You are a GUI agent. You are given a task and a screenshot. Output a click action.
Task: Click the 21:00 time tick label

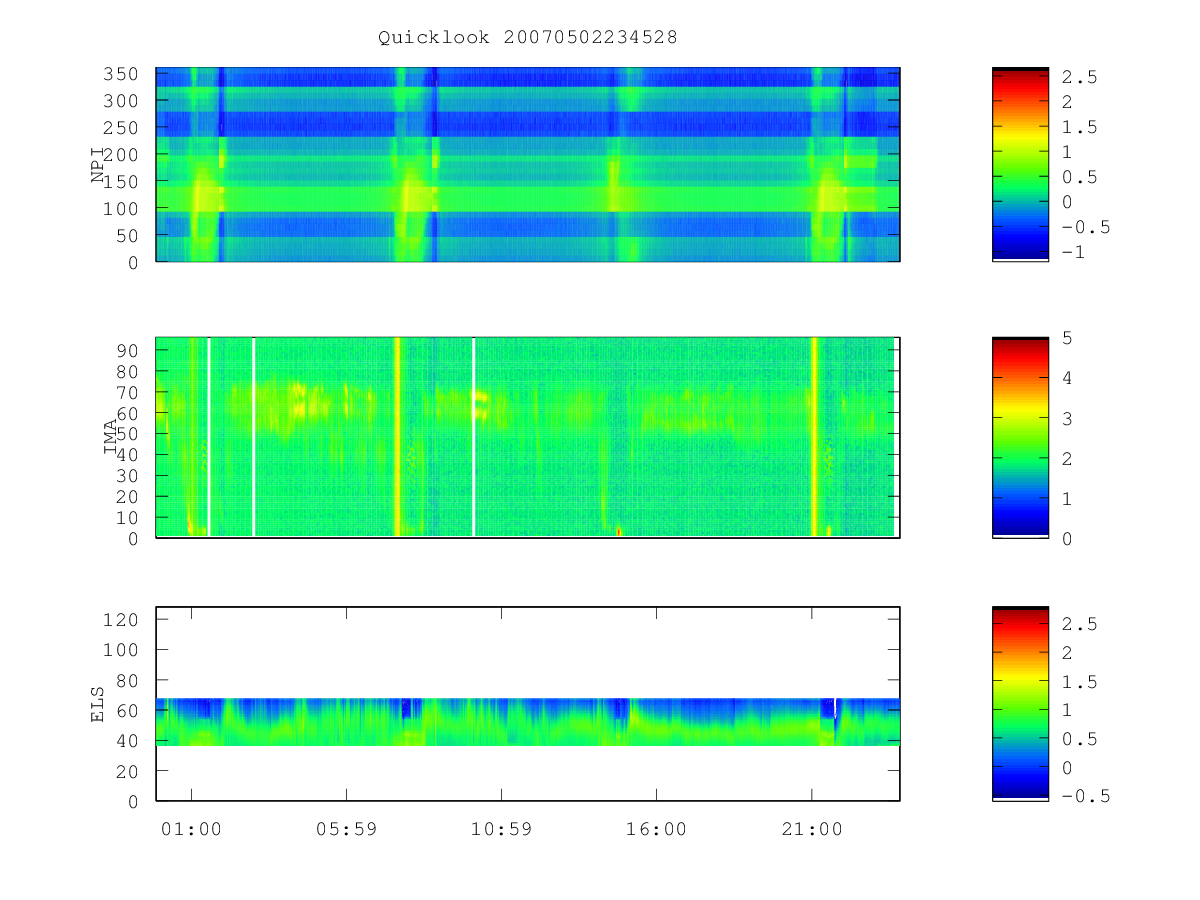pos(811,829)
